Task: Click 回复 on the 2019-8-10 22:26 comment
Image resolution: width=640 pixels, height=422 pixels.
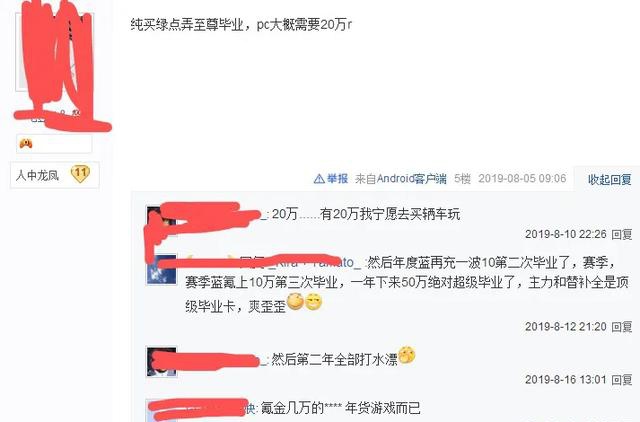Action: pyautogui.click(x=622, y=234)
